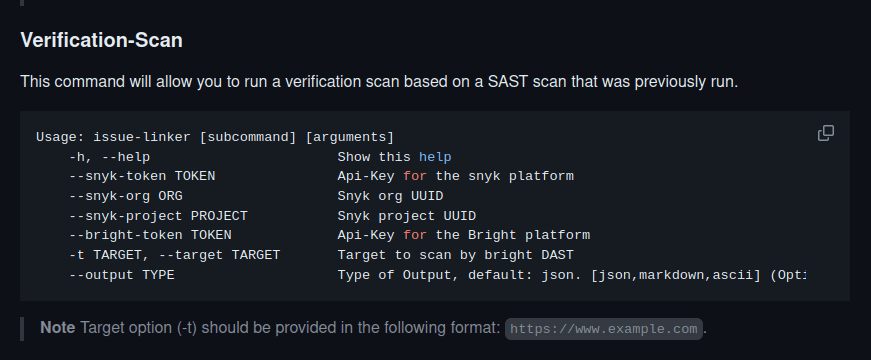Image resolution: width=871 pixels, height=360 pixels.
Task: Click the --snyk-project PROJECT option
Action: click(158, 216)
